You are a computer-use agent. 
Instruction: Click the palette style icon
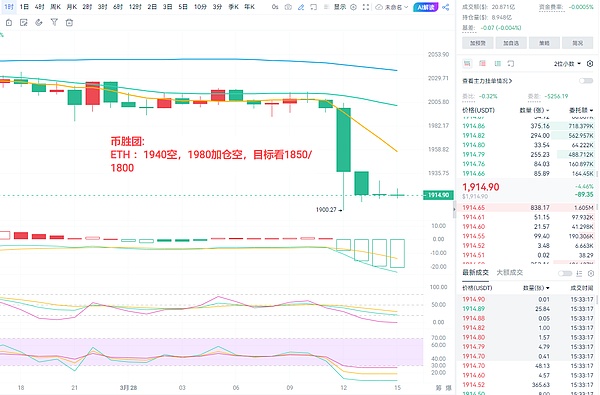coord(39,23)
